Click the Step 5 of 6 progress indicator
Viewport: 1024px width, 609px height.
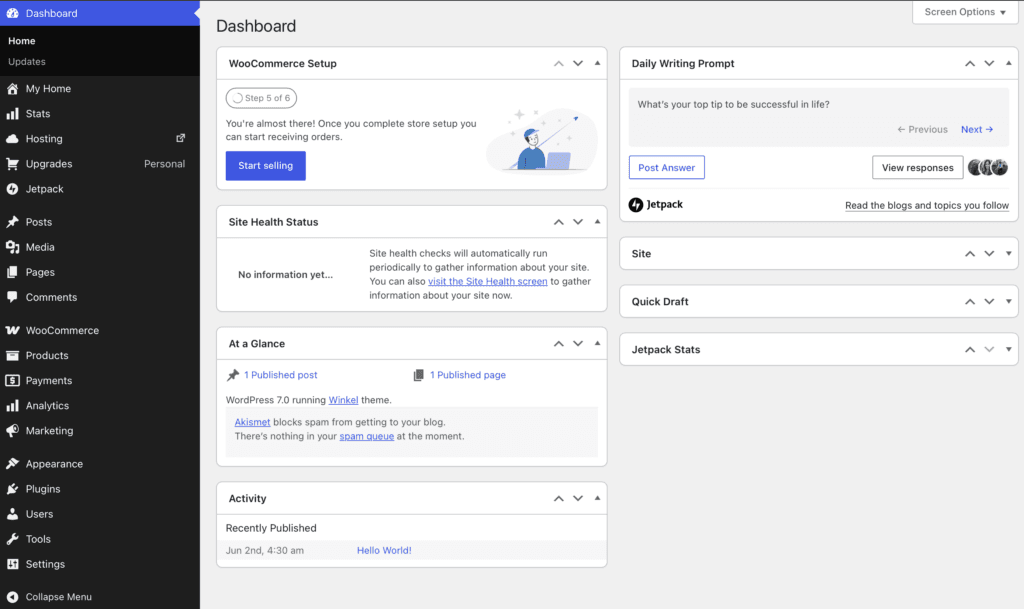point(261,98)
